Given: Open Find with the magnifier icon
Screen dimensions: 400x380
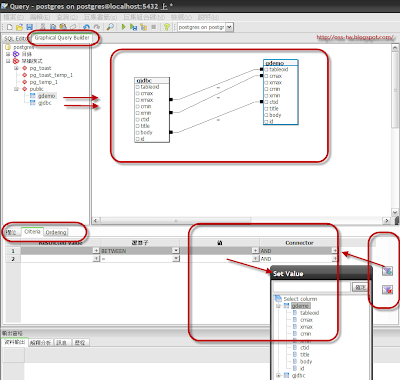Looking at the screenshot, I should coord(110,27).
